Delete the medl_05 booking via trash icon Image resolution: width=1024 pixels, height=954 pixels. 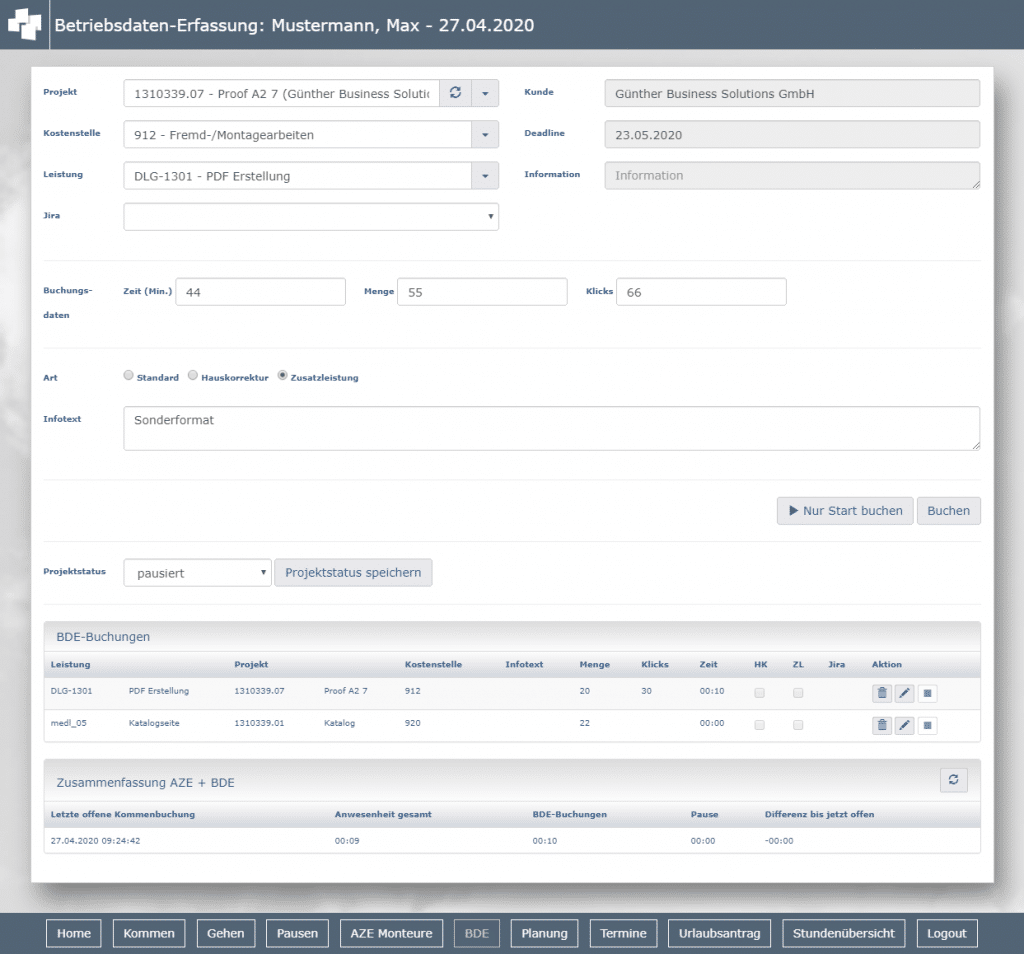(882, 725)
